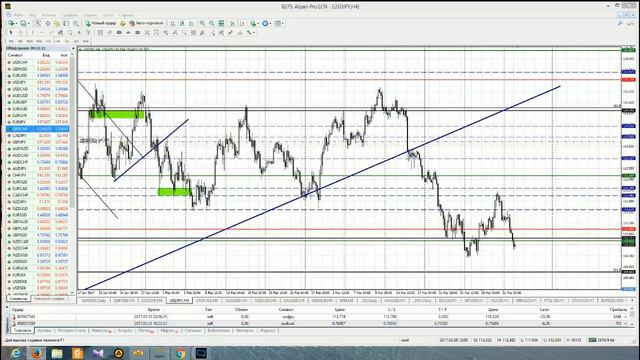Toggle chart shift from right edge
This screenshot has height=360, width=640.
click(x=242, y=23)
